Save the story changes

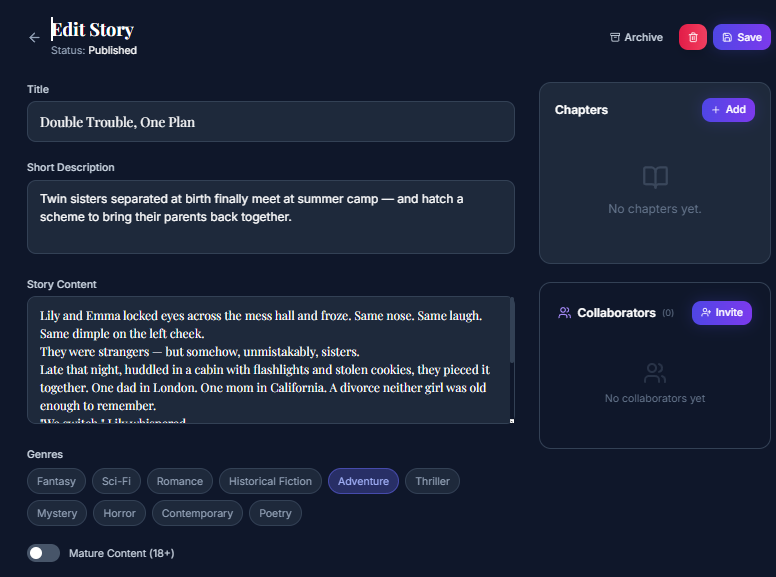741,37
